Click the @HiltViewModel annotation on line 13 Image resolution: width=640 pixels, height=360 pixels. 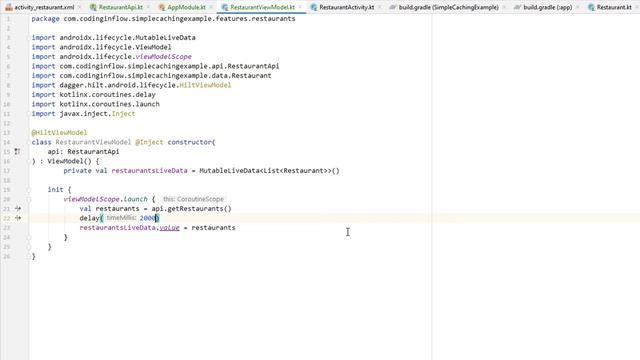pyautogui.click(x=59, y=133)
